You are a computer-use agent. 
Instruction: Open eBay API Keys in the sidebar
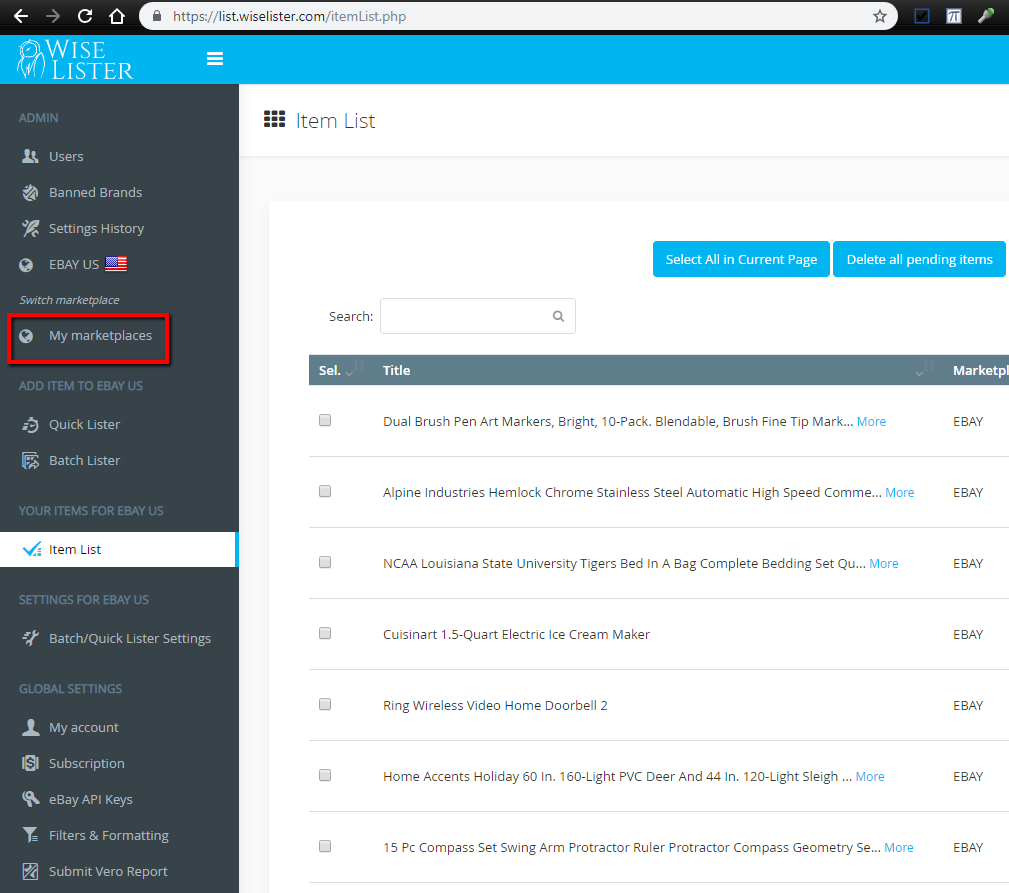coord(91,799)
